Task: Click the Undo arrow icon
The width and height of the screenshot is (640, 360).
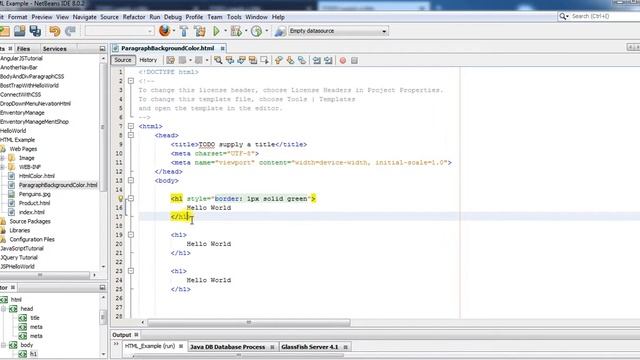Action: pos(54,31)
